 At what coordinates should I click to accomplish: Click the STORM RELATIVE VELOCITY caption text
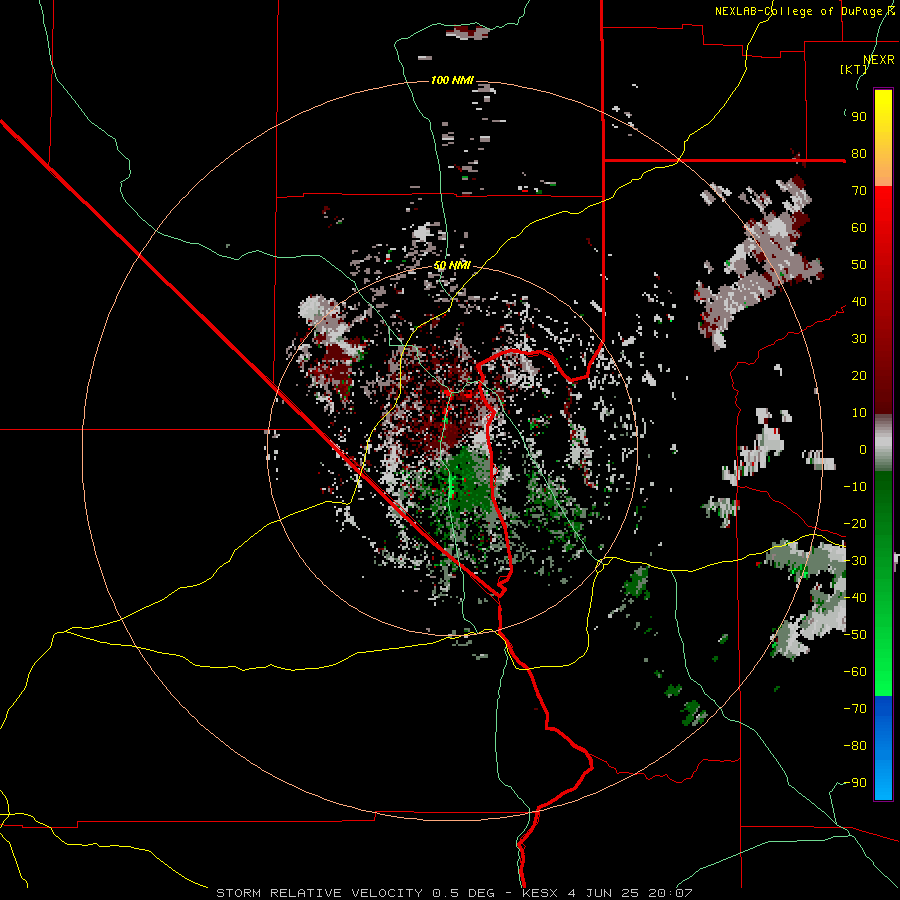(x=319, y=893)
